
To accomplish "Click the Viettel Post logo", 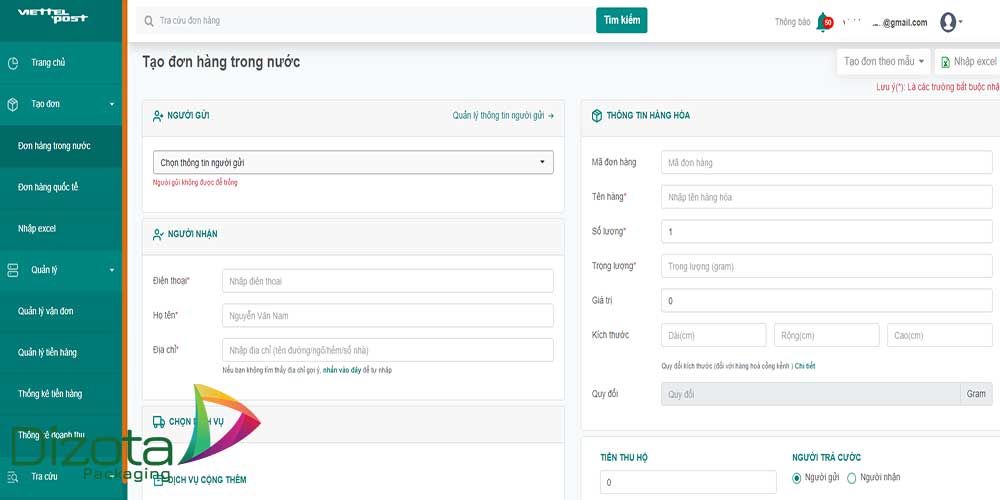I will 52,17.
